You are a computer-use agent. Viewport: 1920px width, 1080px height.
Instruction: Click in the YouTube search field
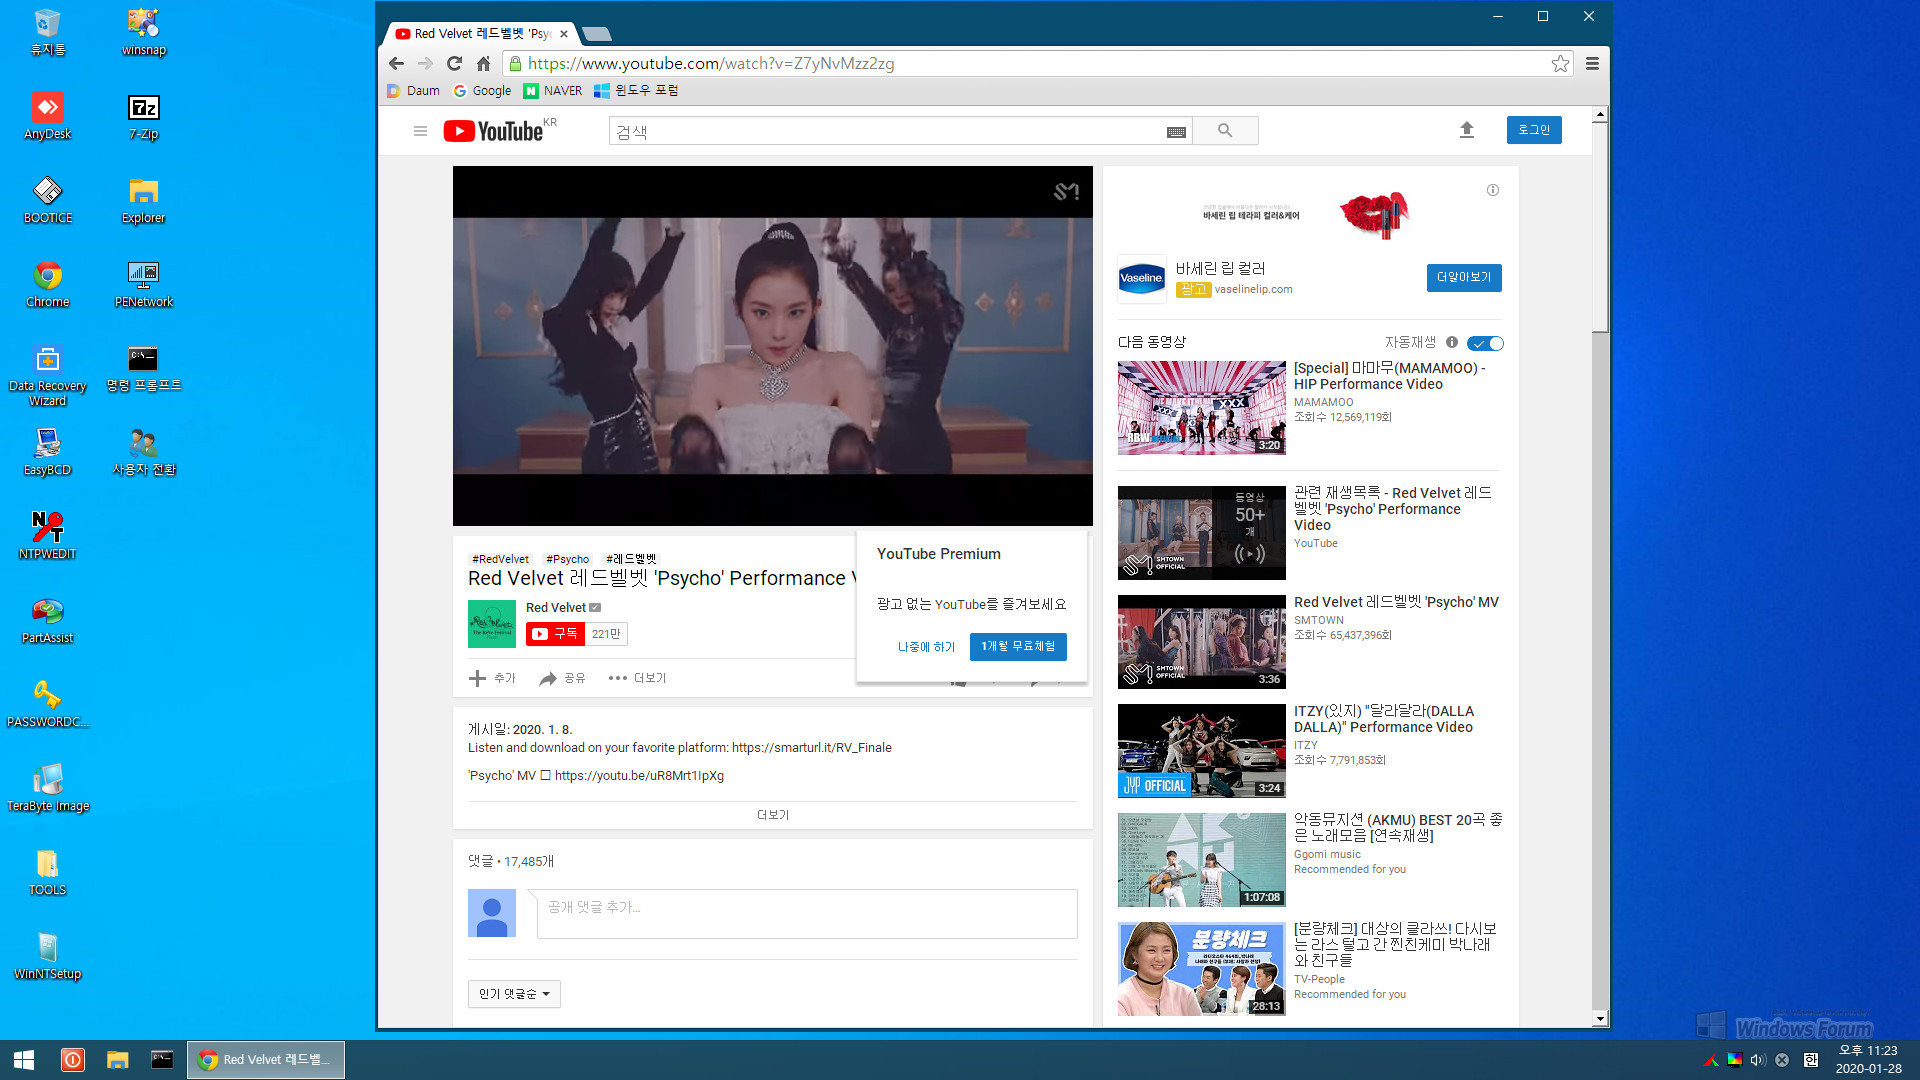pyautogui.click(x=887, y=131)
